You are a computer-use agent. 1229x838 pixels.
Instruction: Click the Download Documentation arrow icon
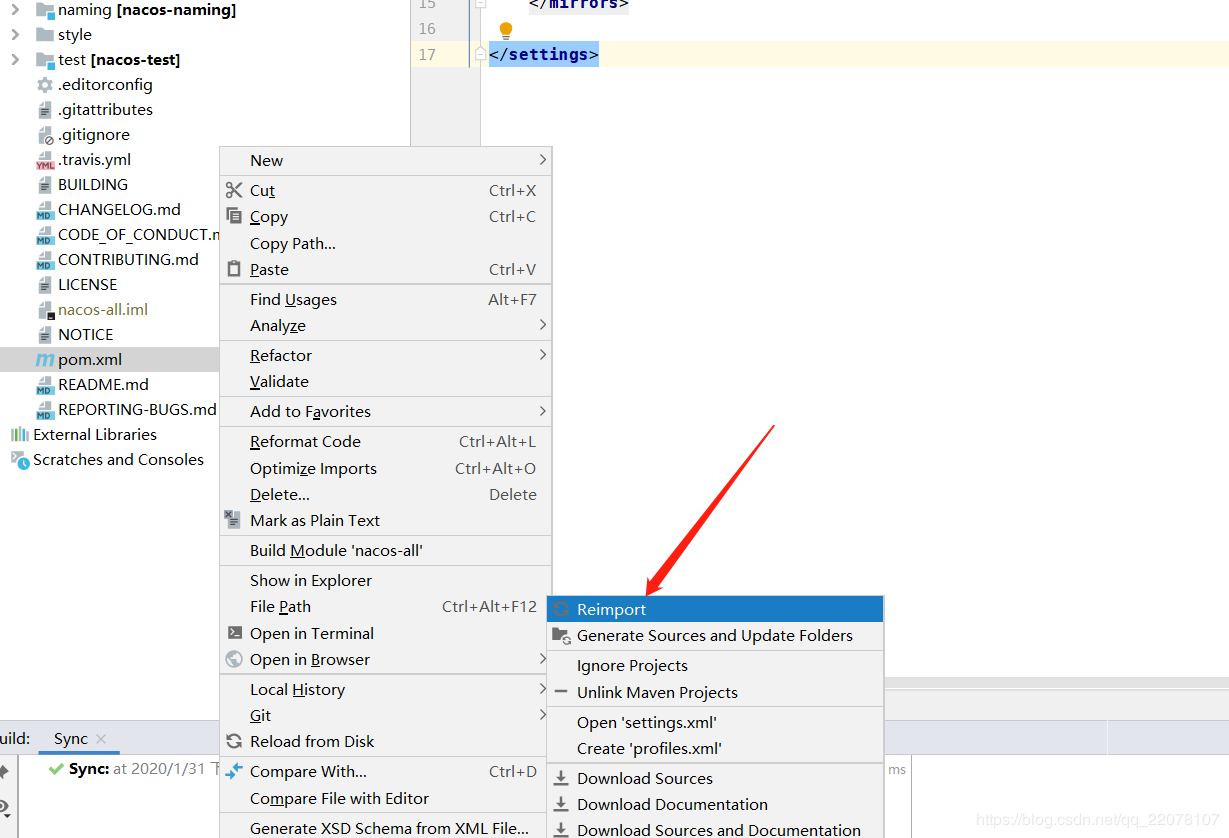click(x=561, y=804)
